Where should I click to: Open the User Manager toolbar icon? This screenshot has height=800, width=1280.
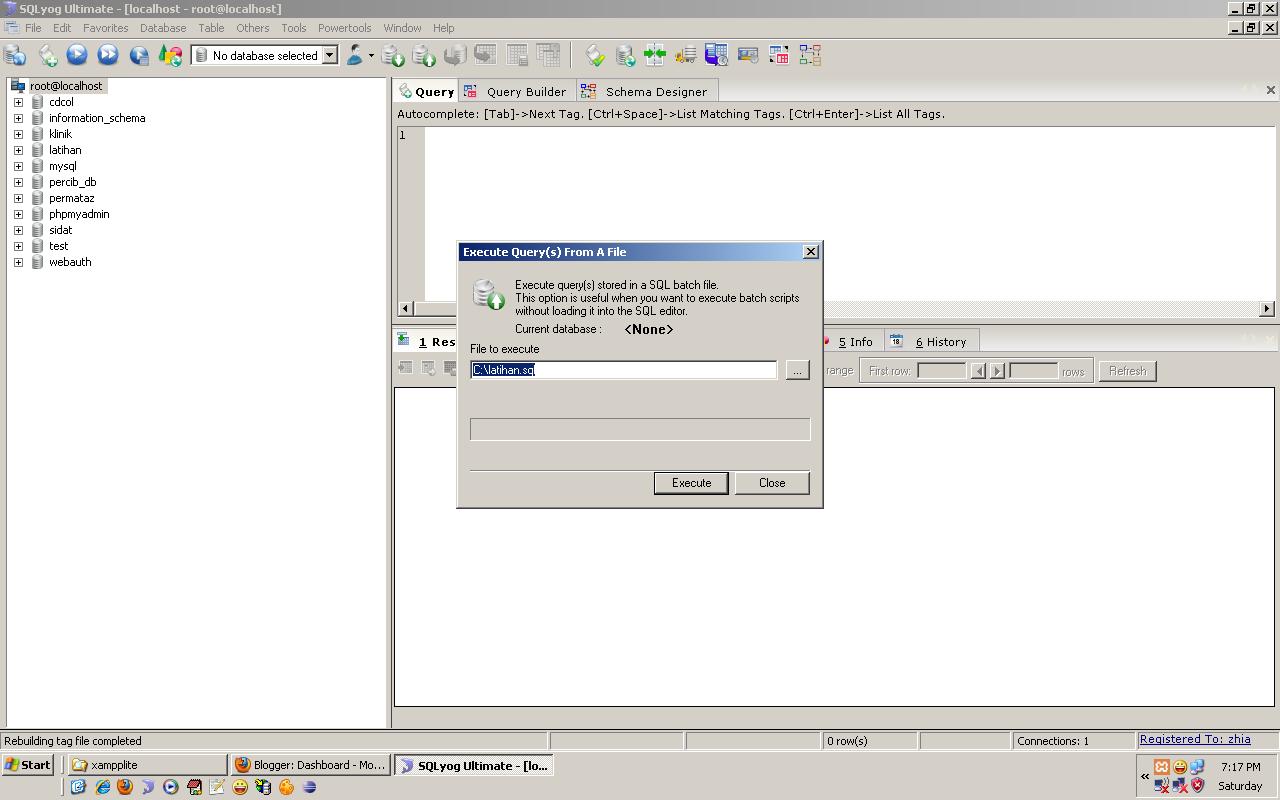coord(354,56)
